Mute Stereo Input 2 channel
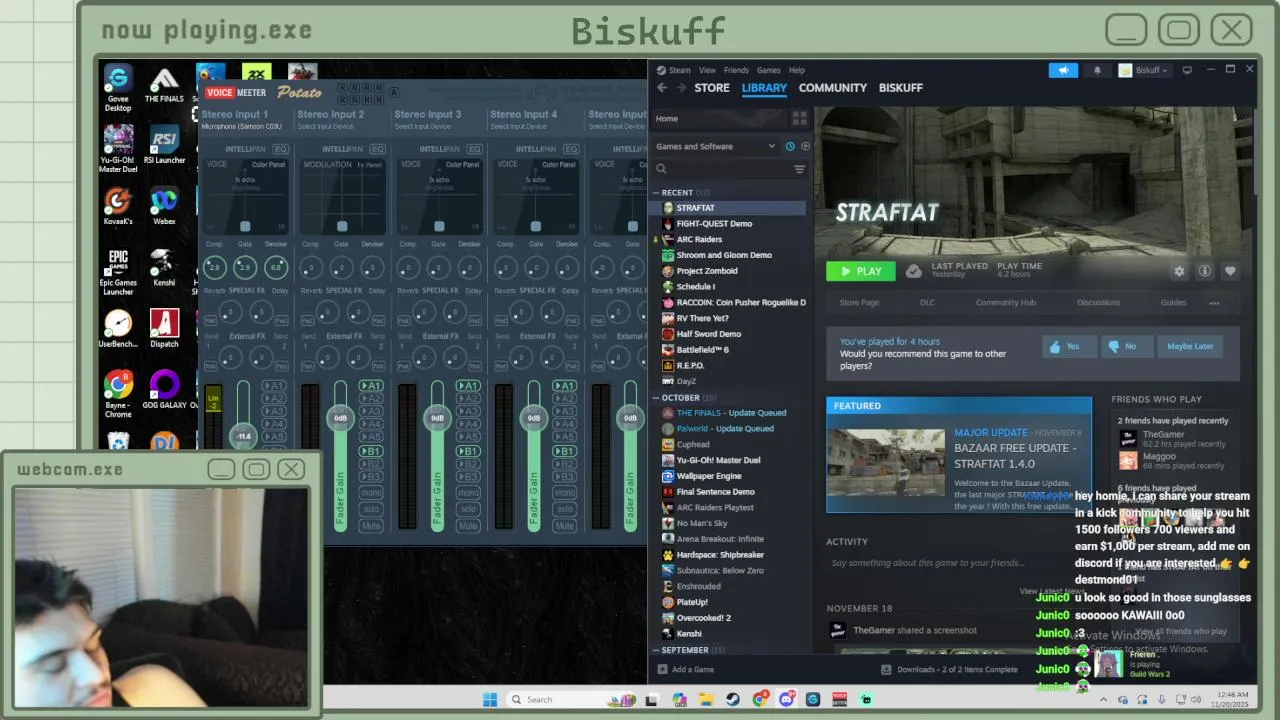 (x=371, y=526)
